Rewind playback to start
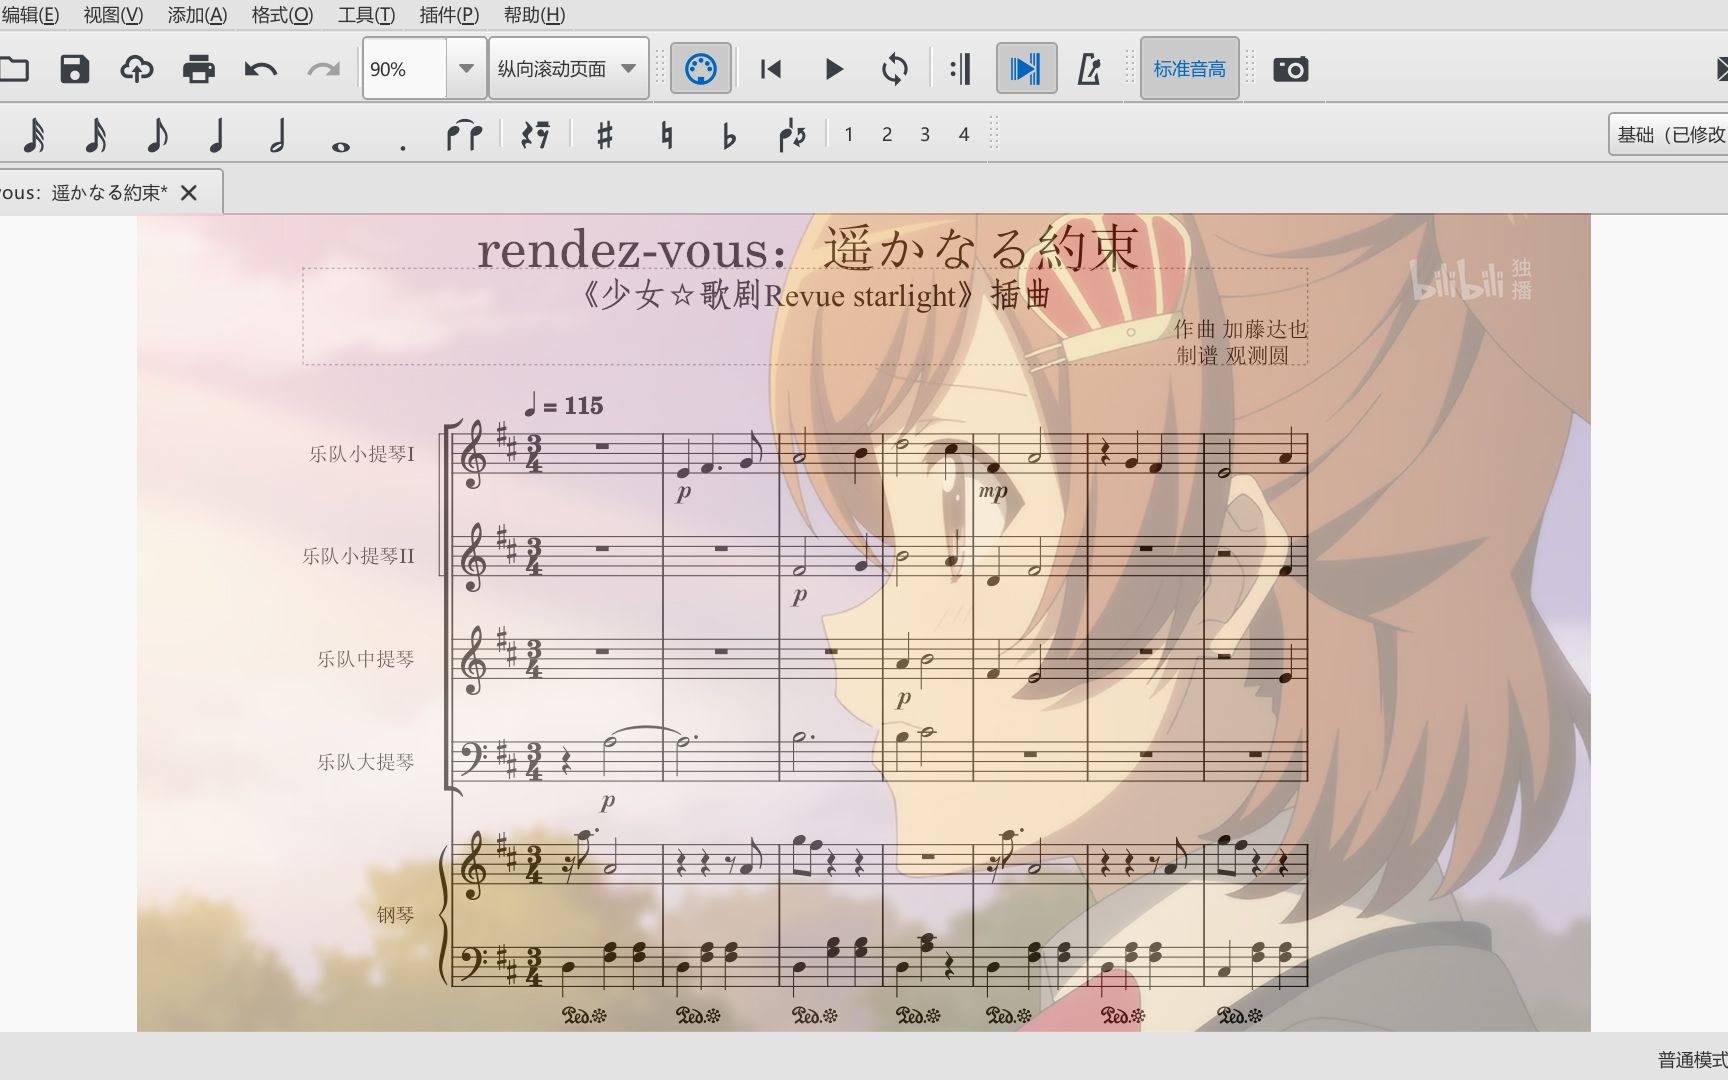 coord(771,69)
